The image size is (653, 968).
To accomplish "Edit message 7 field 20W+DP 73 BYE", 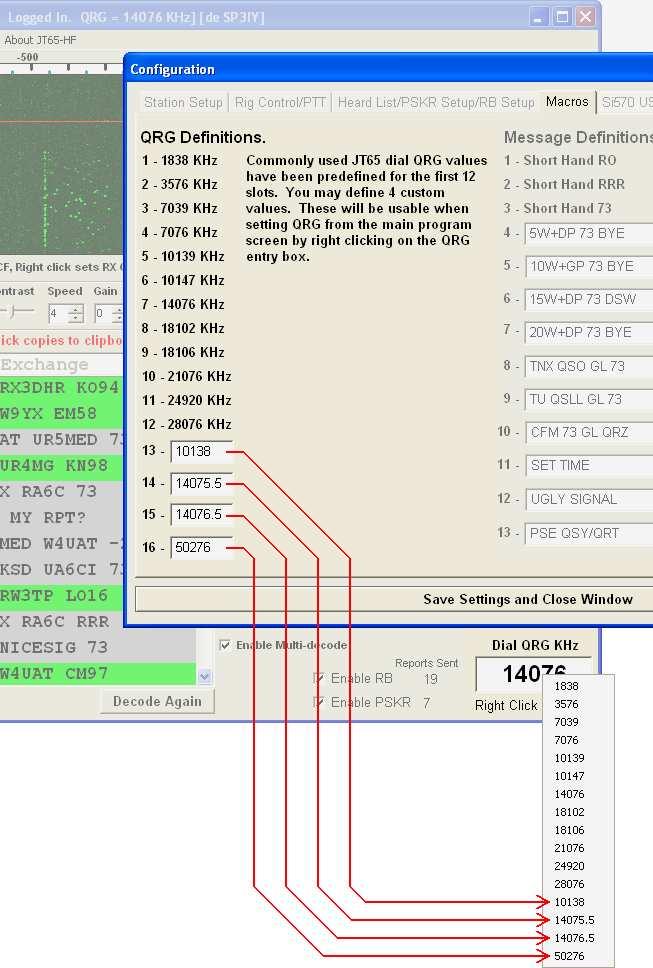I will 589,332.
